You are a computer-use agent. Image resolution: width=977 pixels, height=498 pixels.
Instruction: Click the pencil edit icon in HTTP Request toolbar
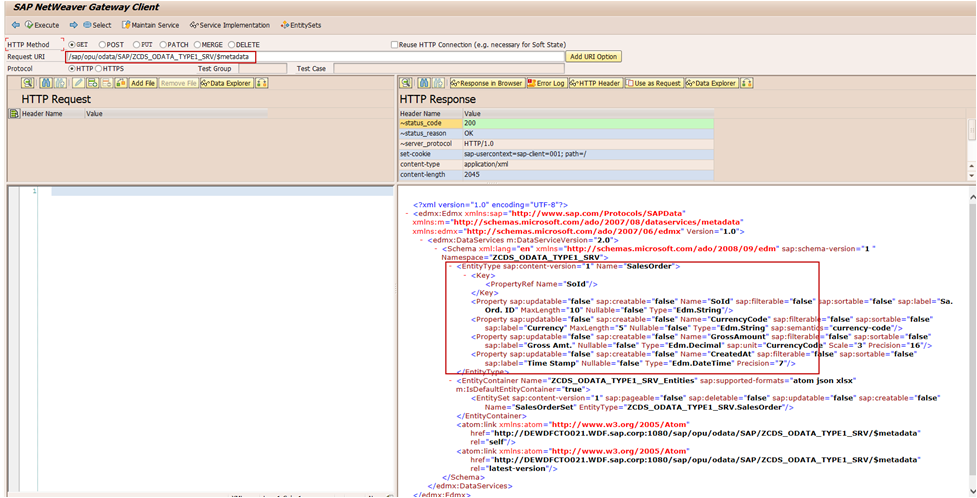pyautogui.click(x=78, y=83)
